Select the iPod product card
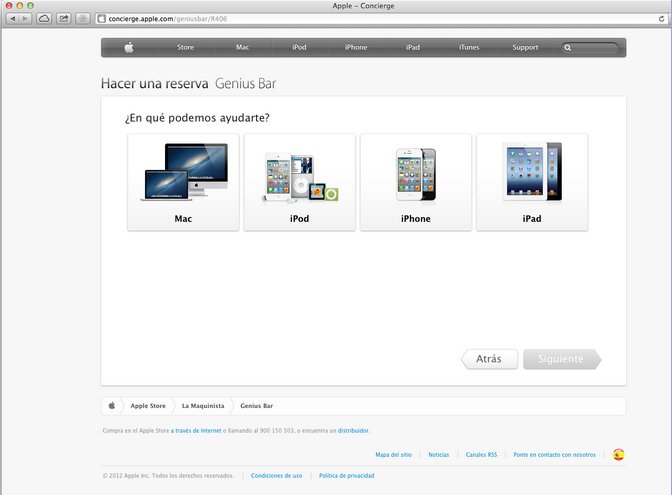This screenshot has height=495, width=672. (x=300, y=182)
